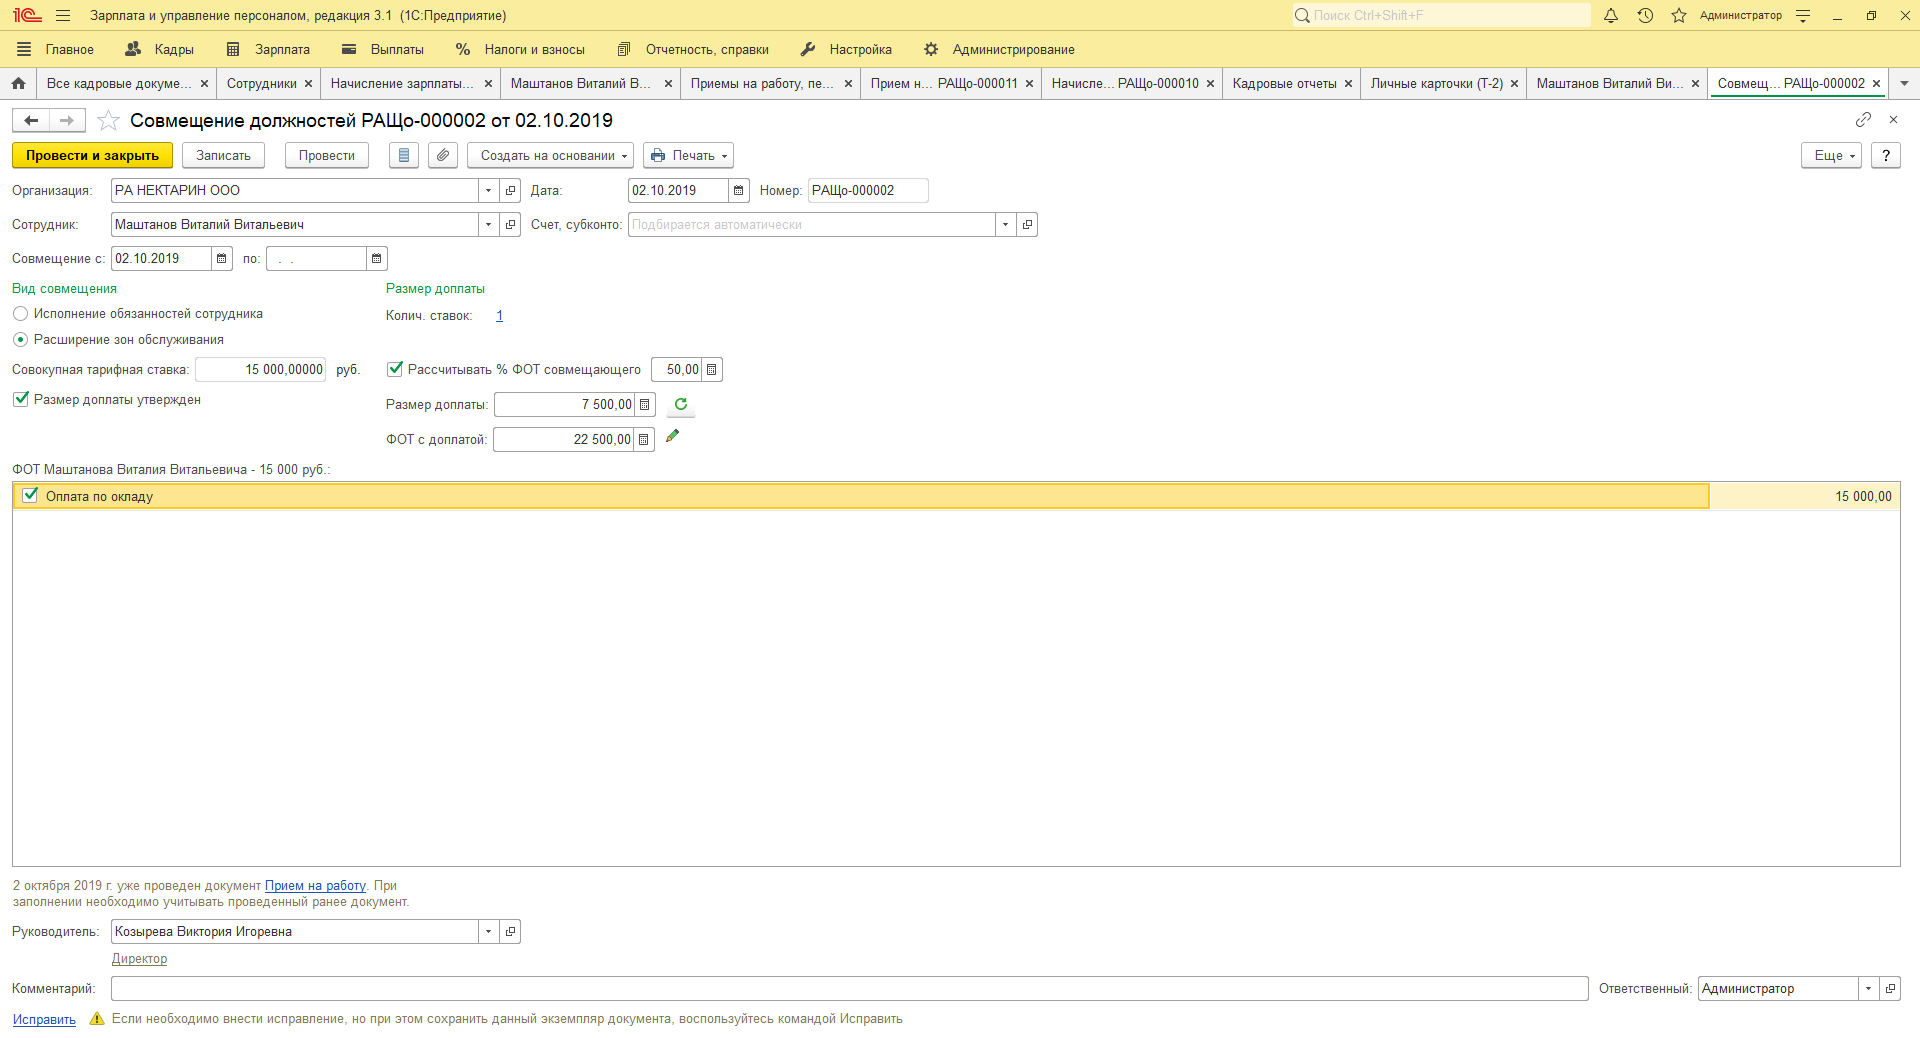
Task: Open Счет, субконто selection icon
Action: pyautogui.click(x=1027, y=224)
